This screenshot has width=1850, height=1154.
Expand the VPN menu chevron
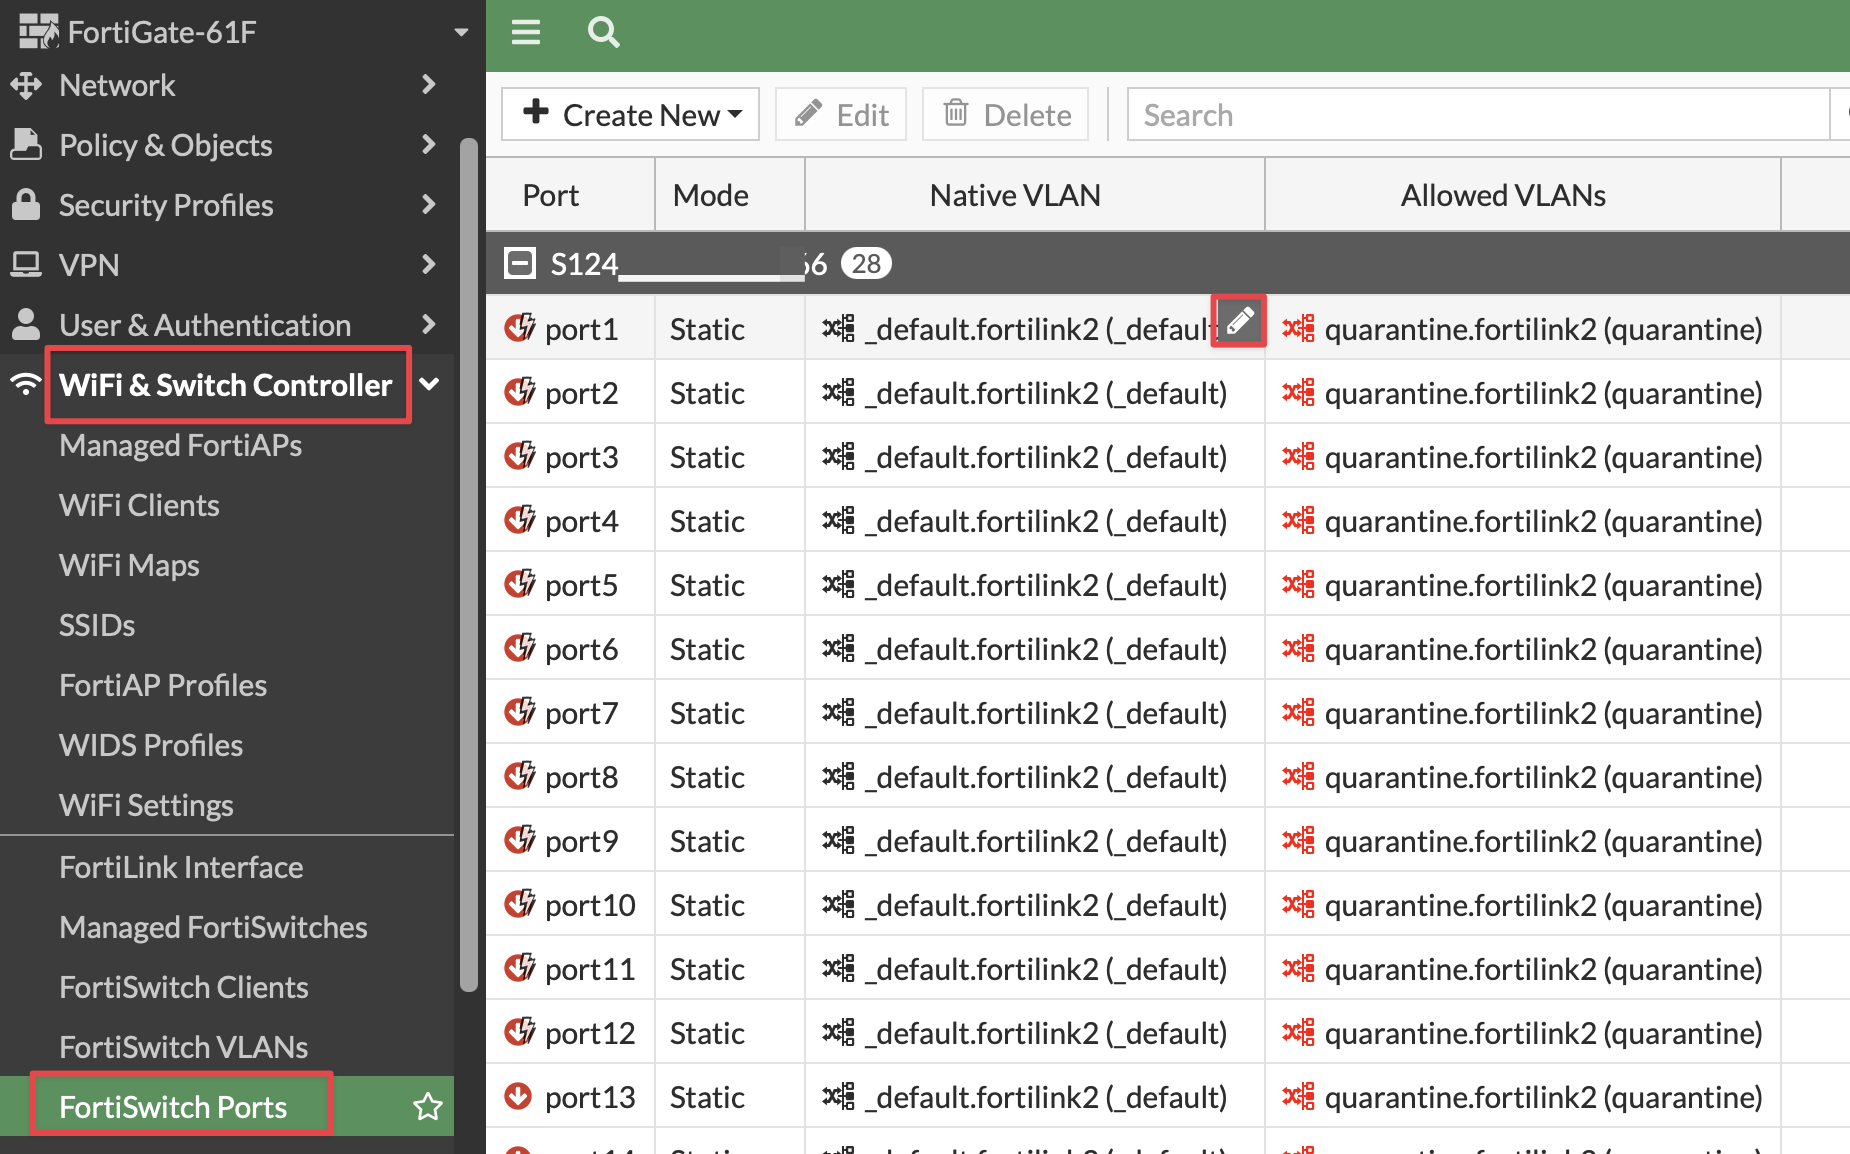coord(429,264)
